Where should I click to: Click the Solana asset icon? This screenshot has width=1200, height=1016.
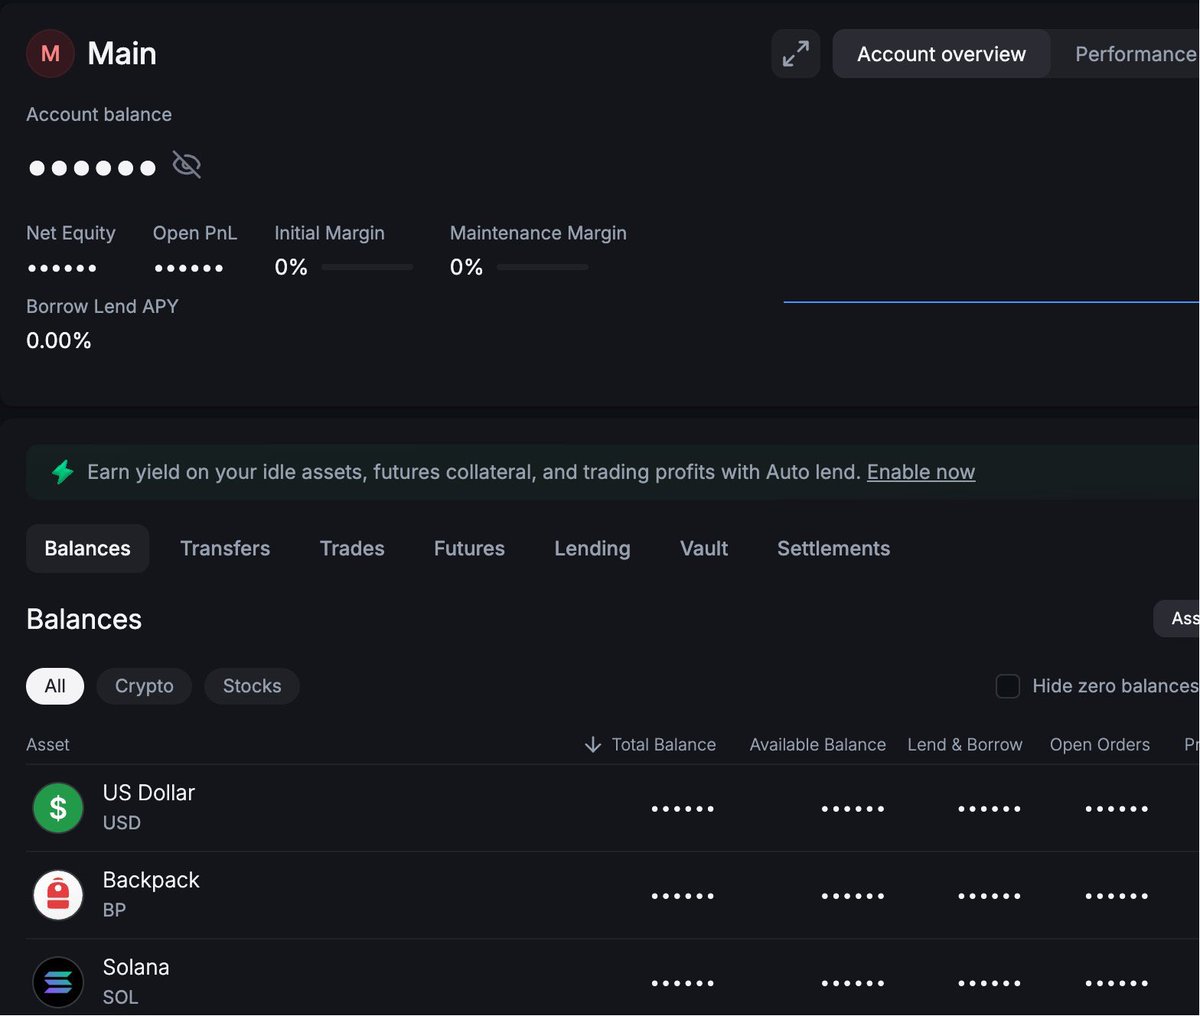coord(58,982)
